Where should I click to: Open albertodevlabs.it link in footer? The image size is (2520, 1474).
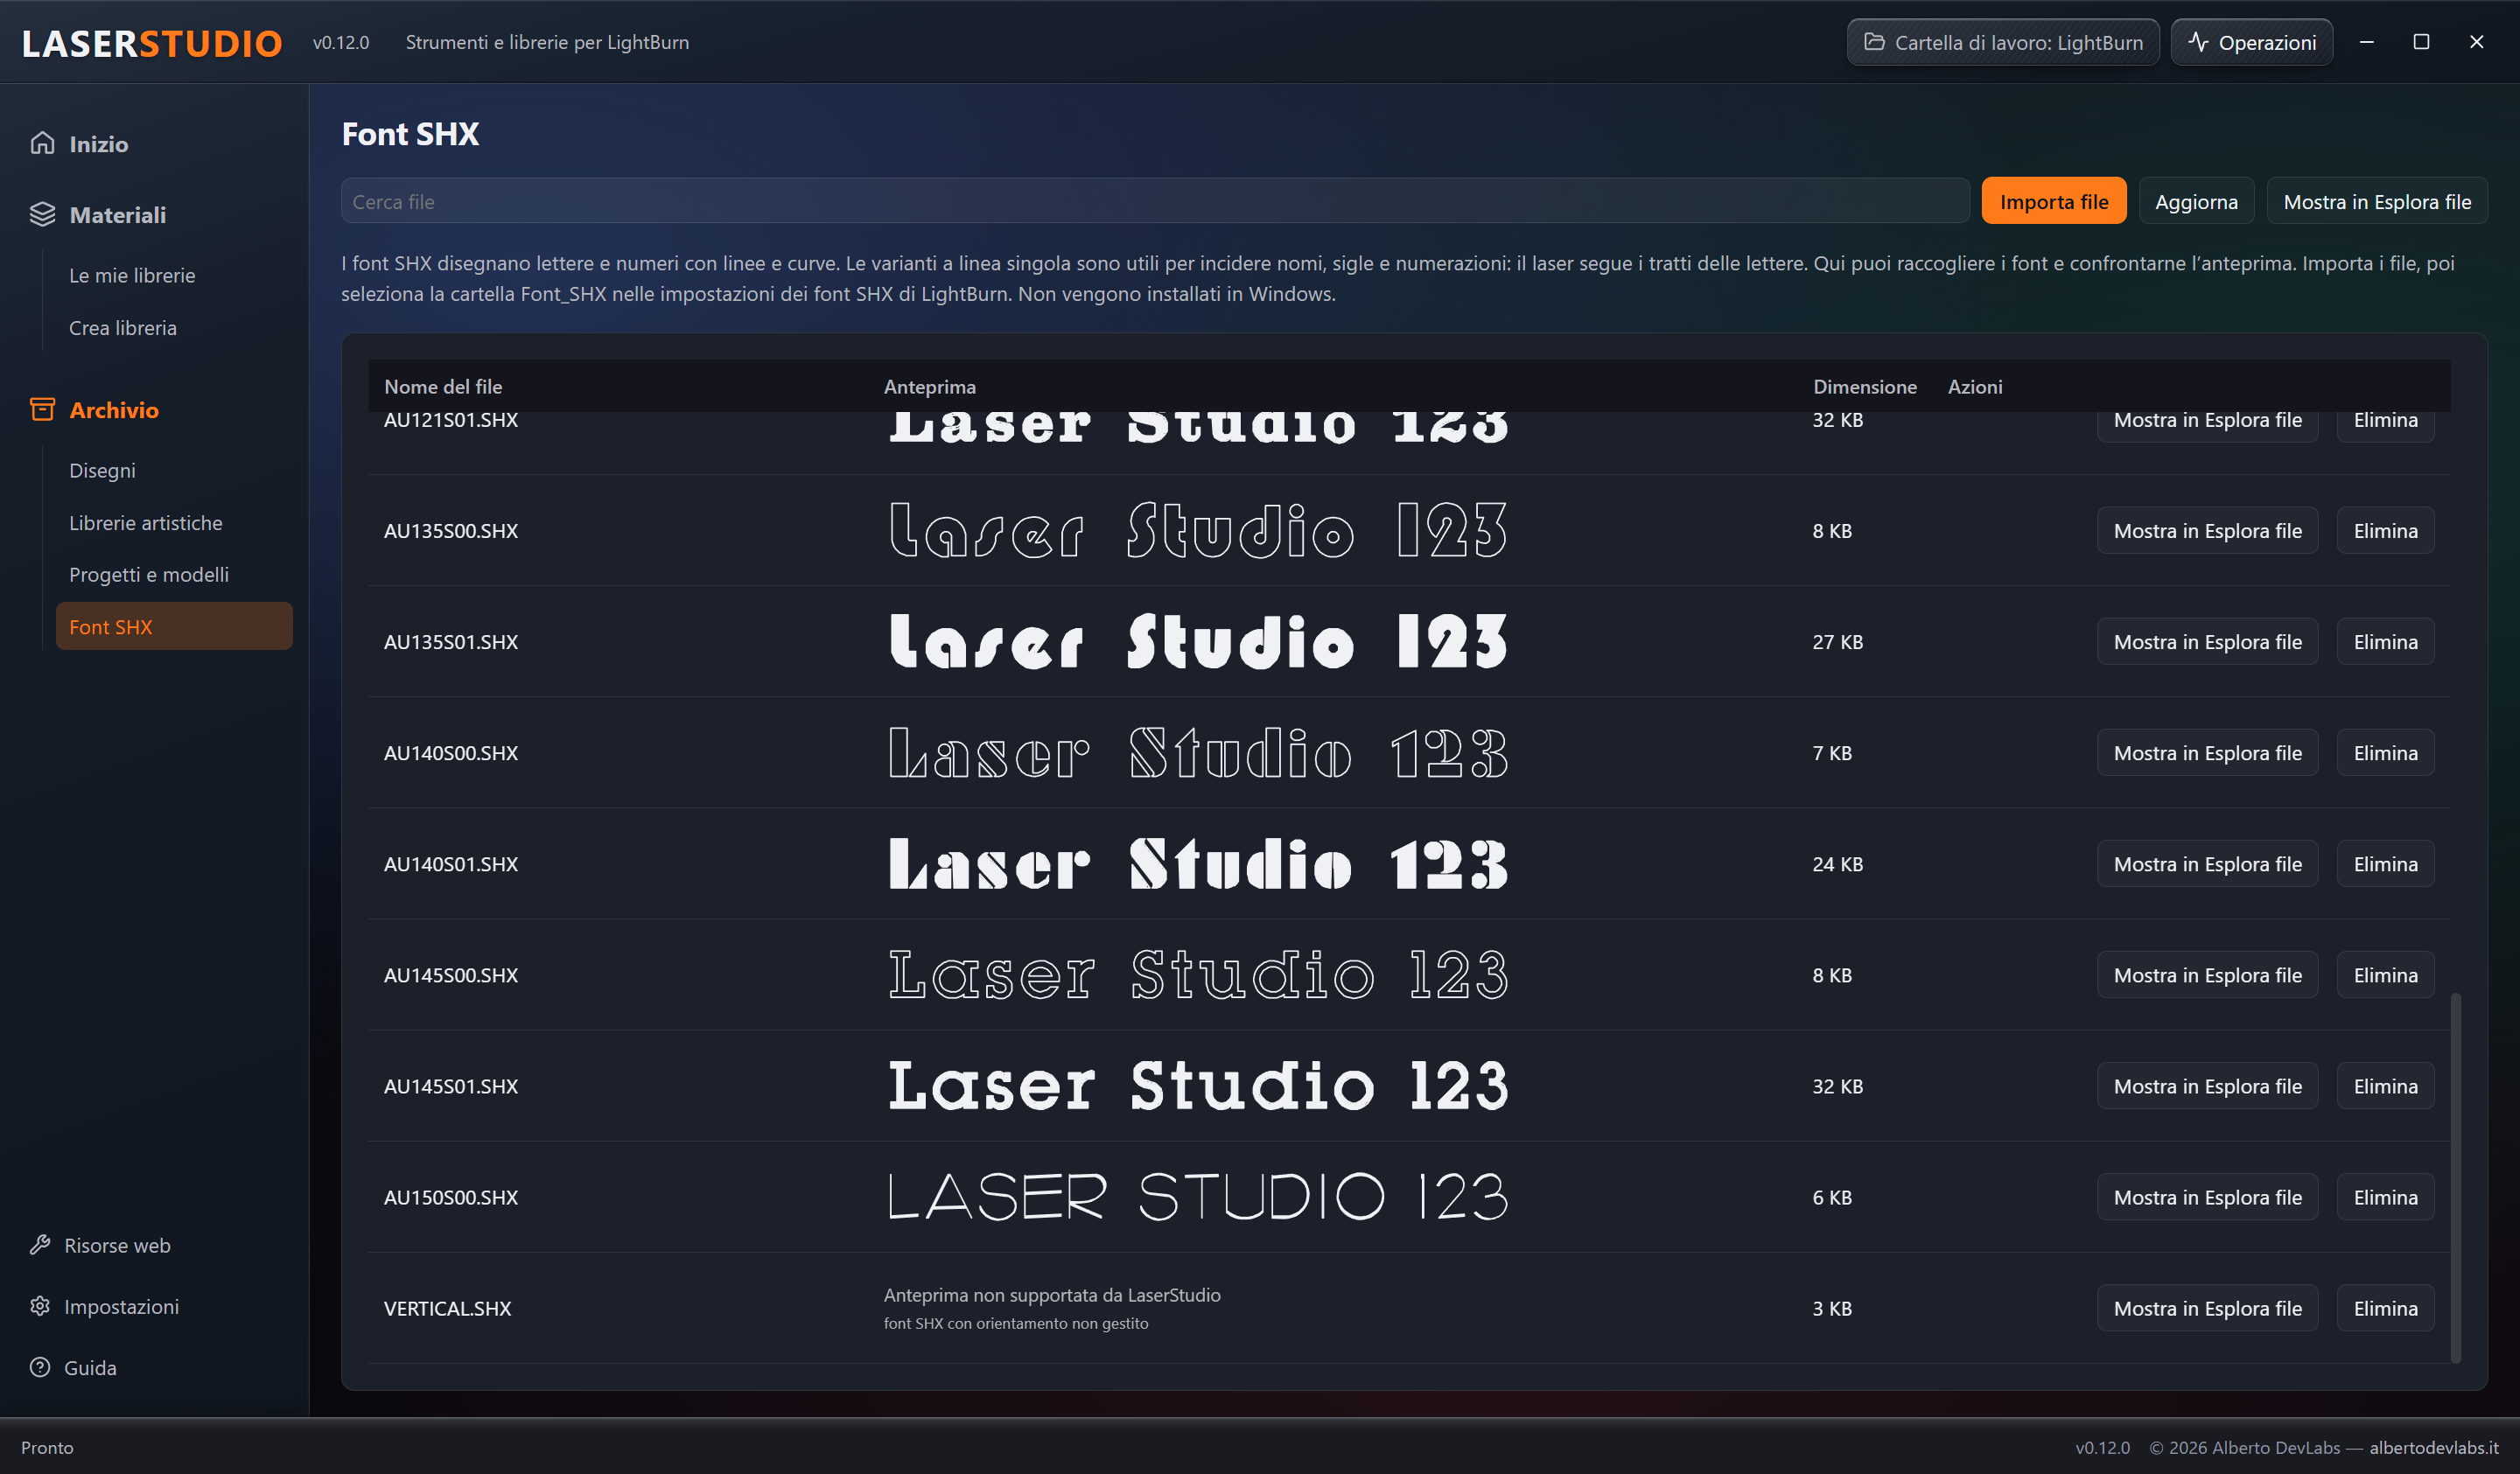[2433, 1447]
